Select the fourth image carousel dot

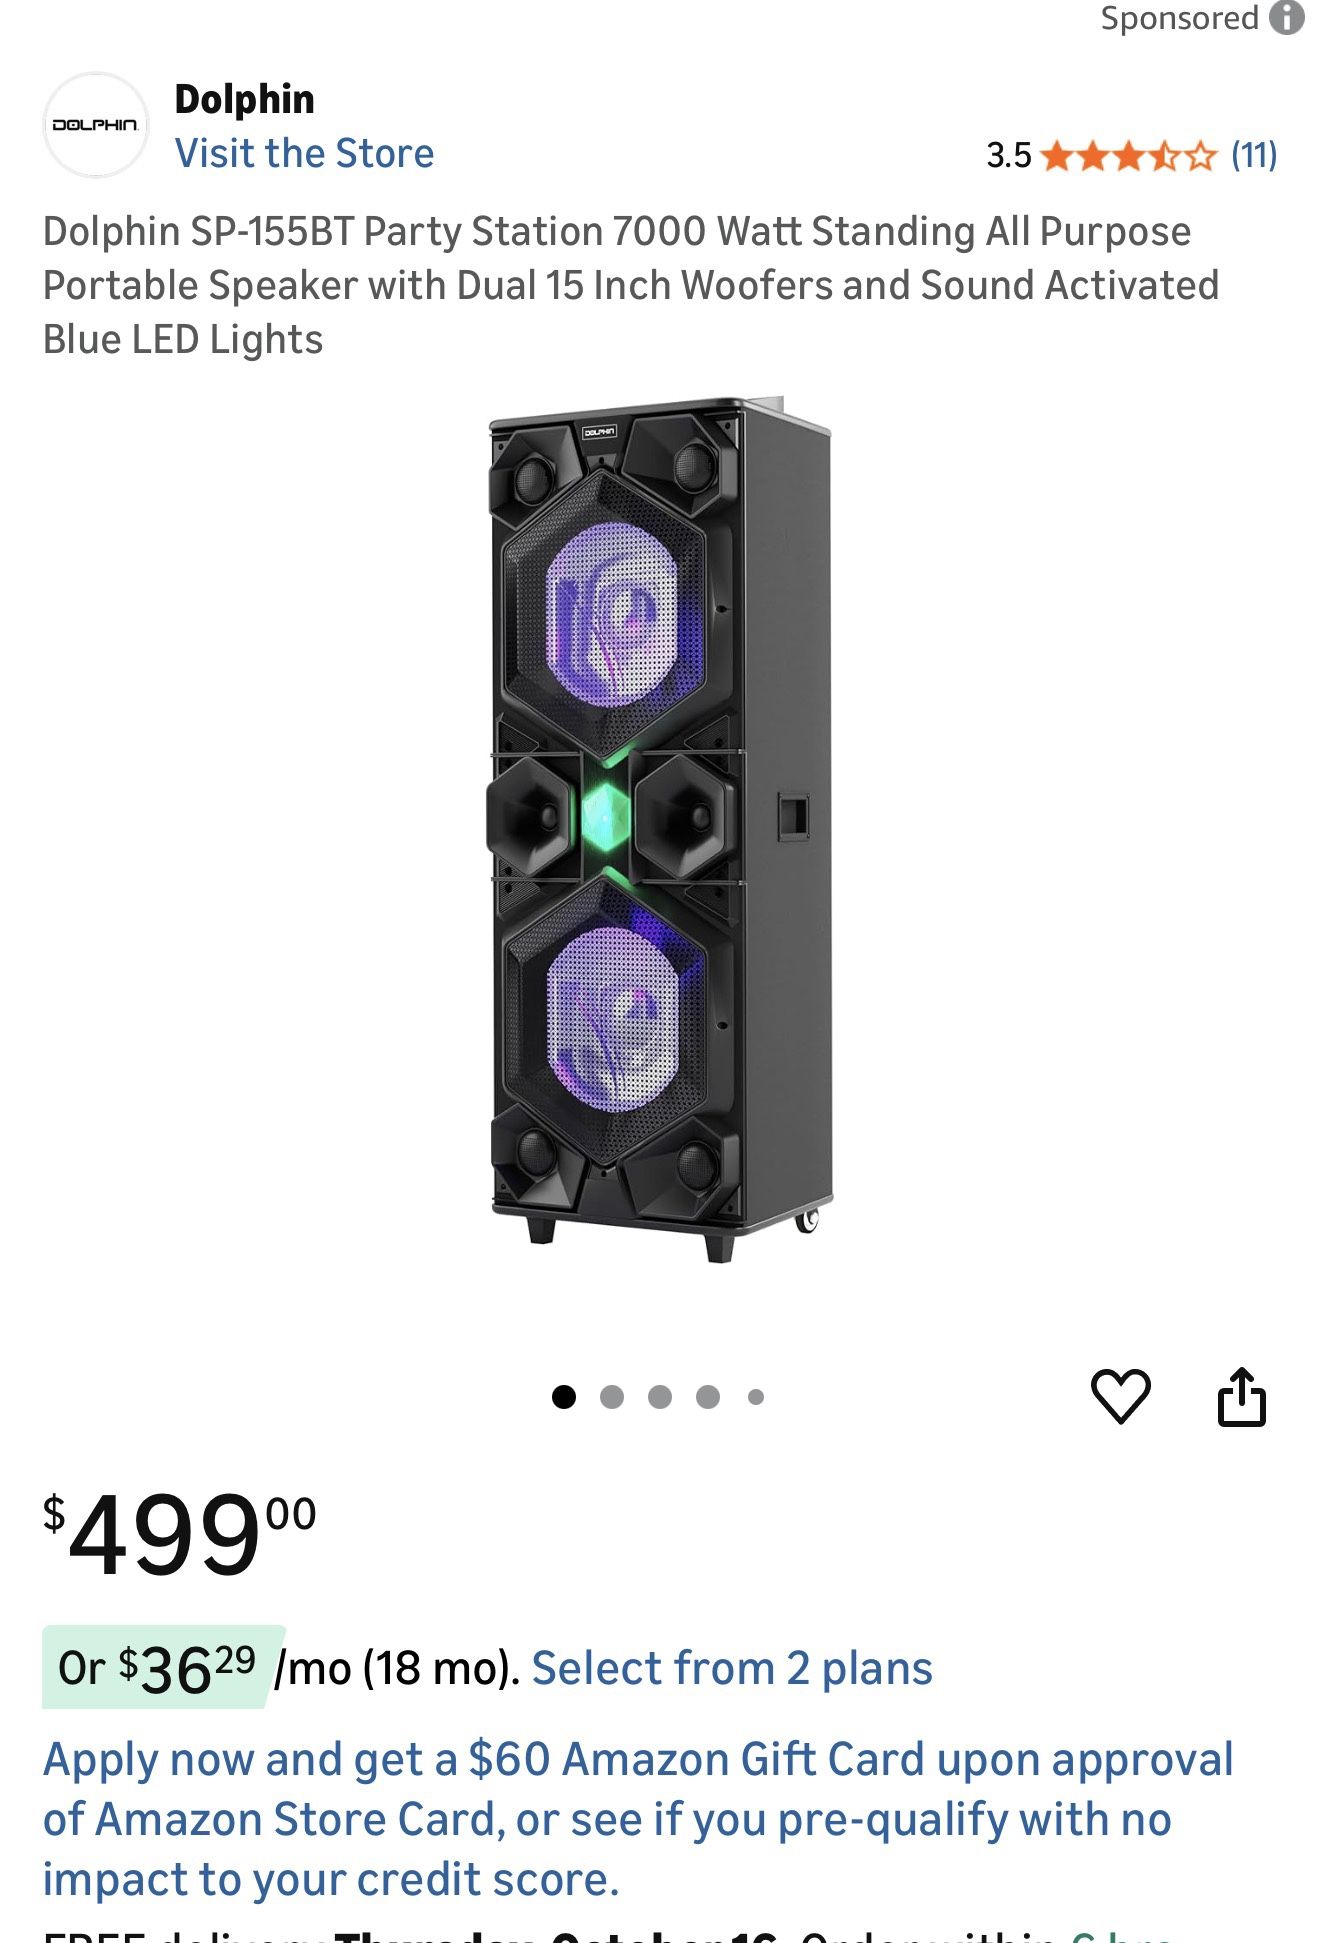point(708,1397)
